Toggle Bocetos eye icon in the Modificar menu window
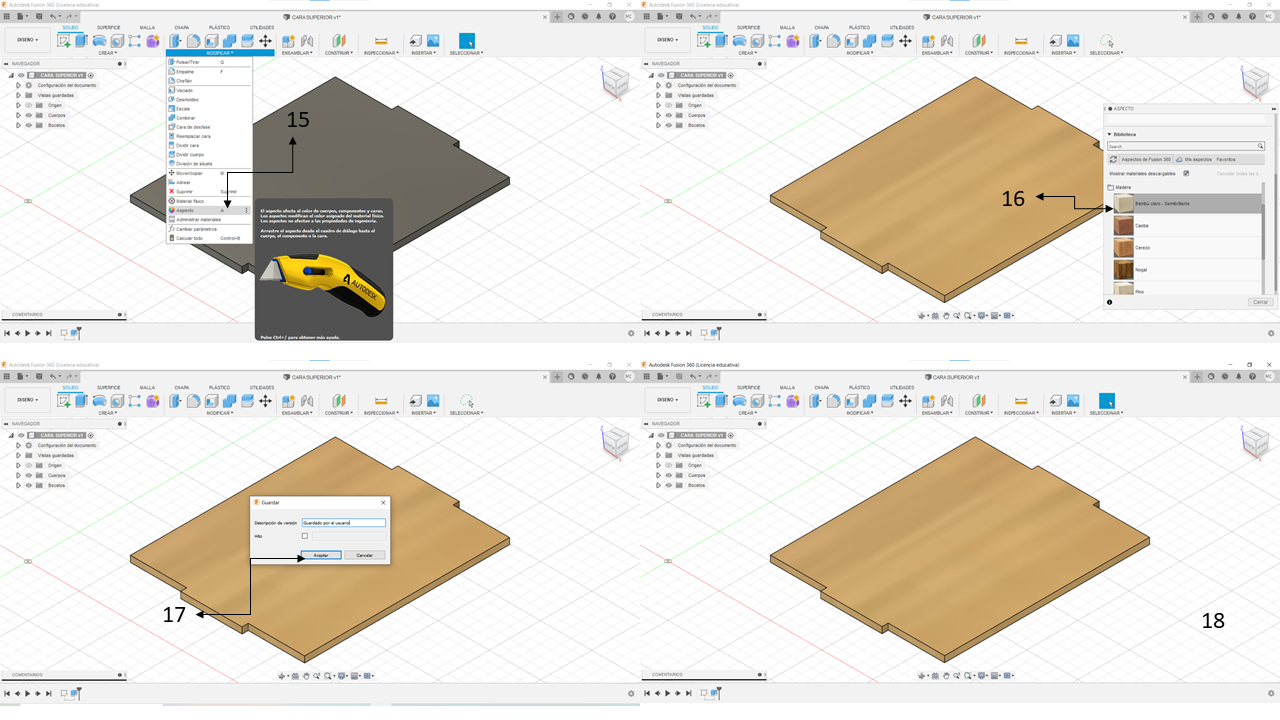This screenshot has height=720, width=1280. (28, 125)
